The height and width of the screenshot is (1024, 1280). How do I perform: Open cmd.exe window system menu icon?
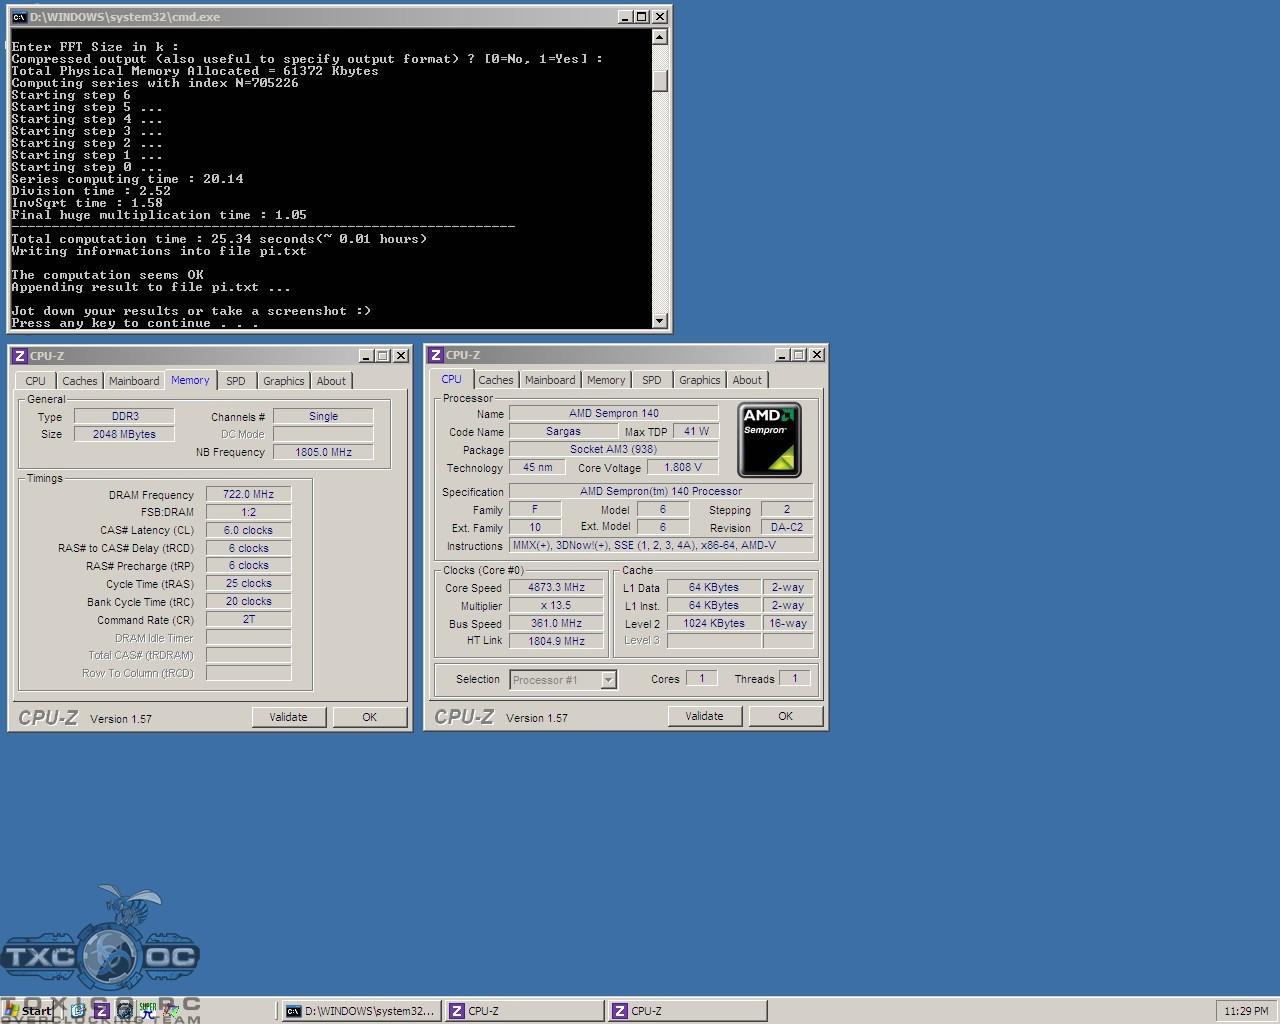[x=18, y=17]
